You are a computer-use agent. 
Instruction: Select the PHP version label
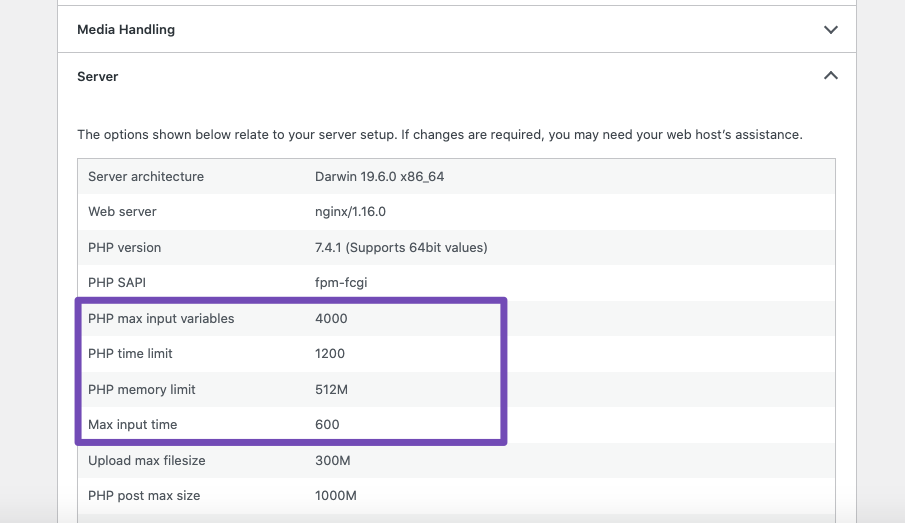(125, 248)
